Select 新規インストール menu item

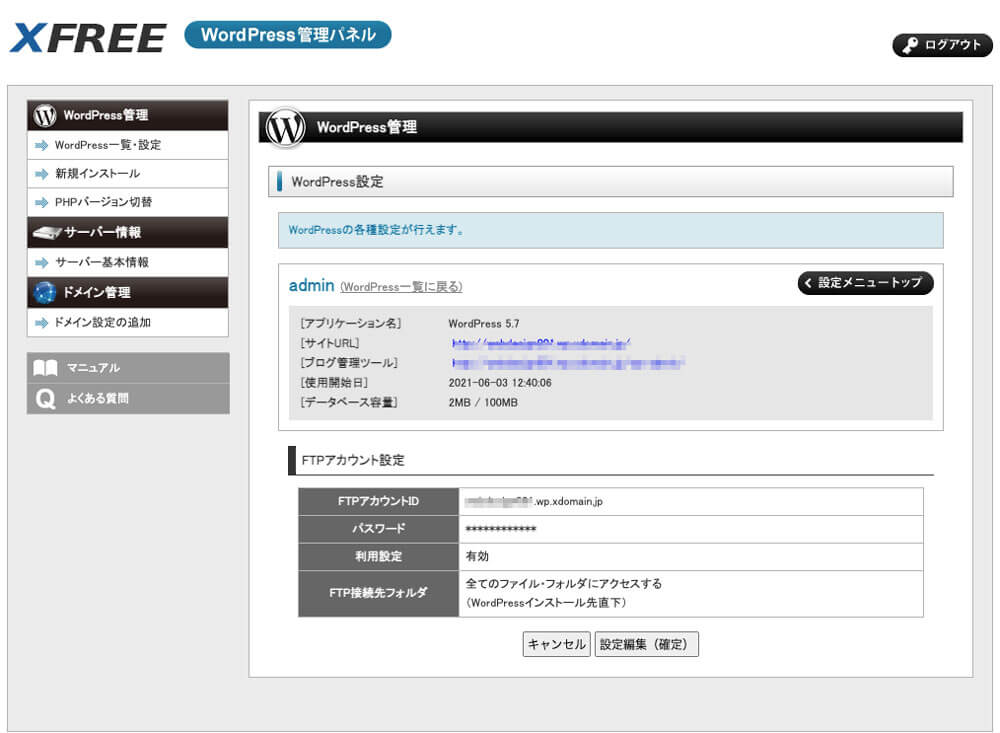point(97,174)
